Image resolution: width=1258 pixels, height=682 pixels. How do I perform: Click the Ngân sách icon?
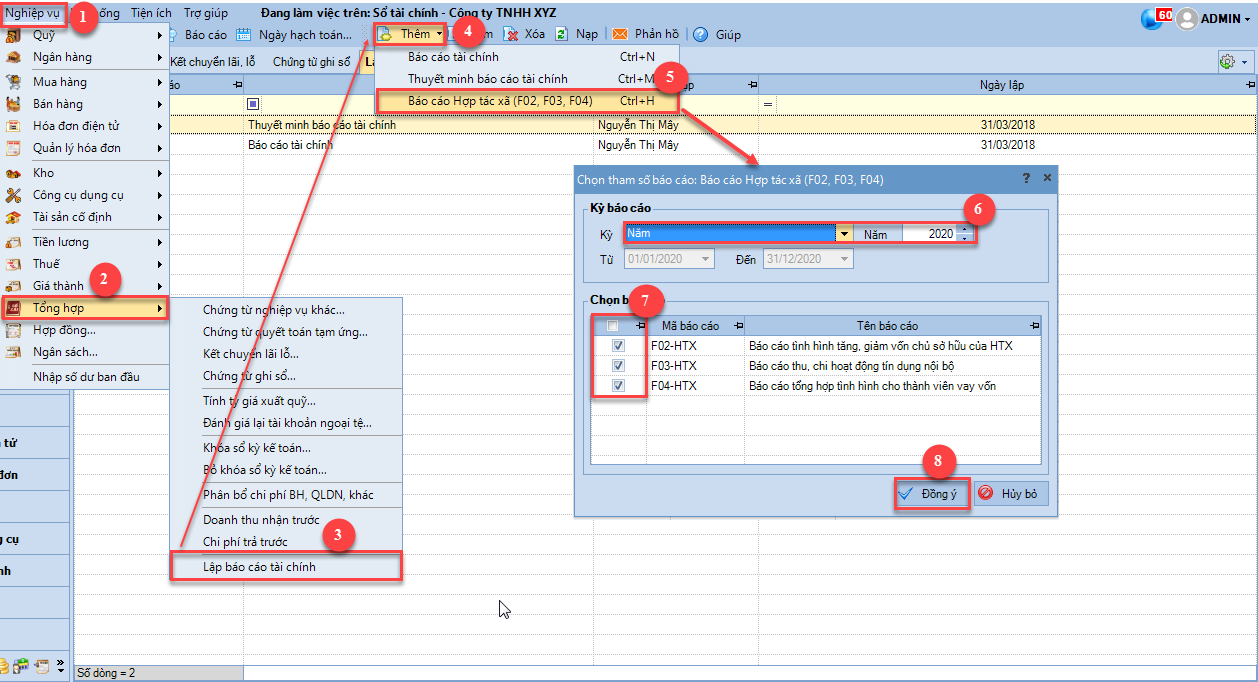(14, 352)
